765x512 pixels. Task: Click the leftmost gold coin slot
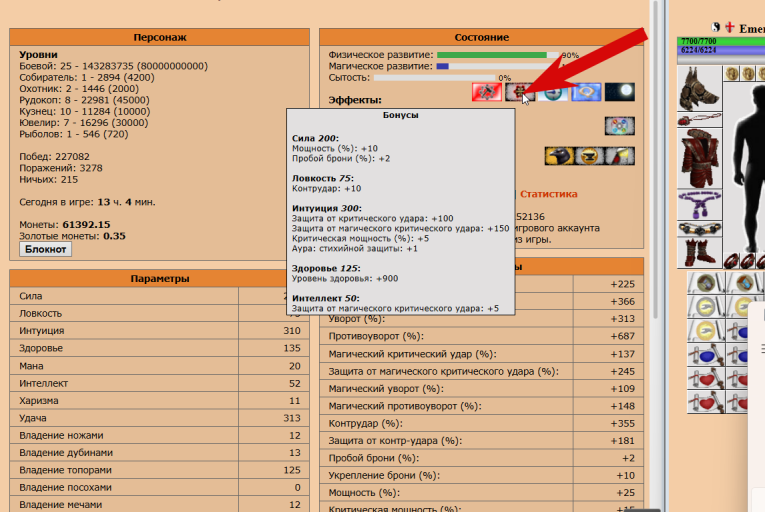pyautogui.click(x=731, y=74)
